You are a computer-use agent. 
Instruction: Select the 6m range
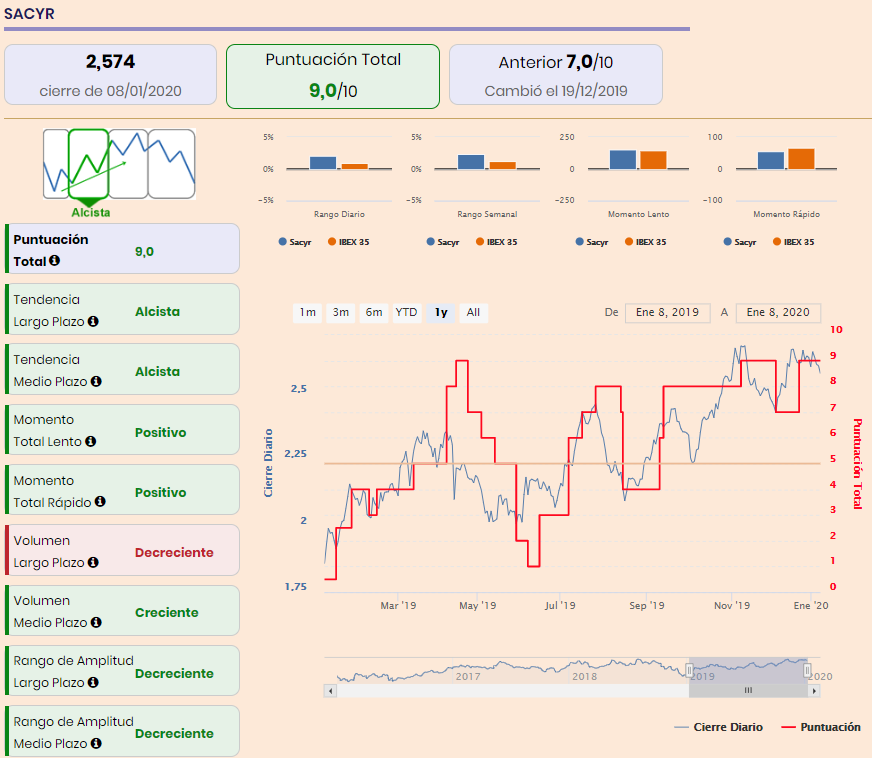click(374, 313)
